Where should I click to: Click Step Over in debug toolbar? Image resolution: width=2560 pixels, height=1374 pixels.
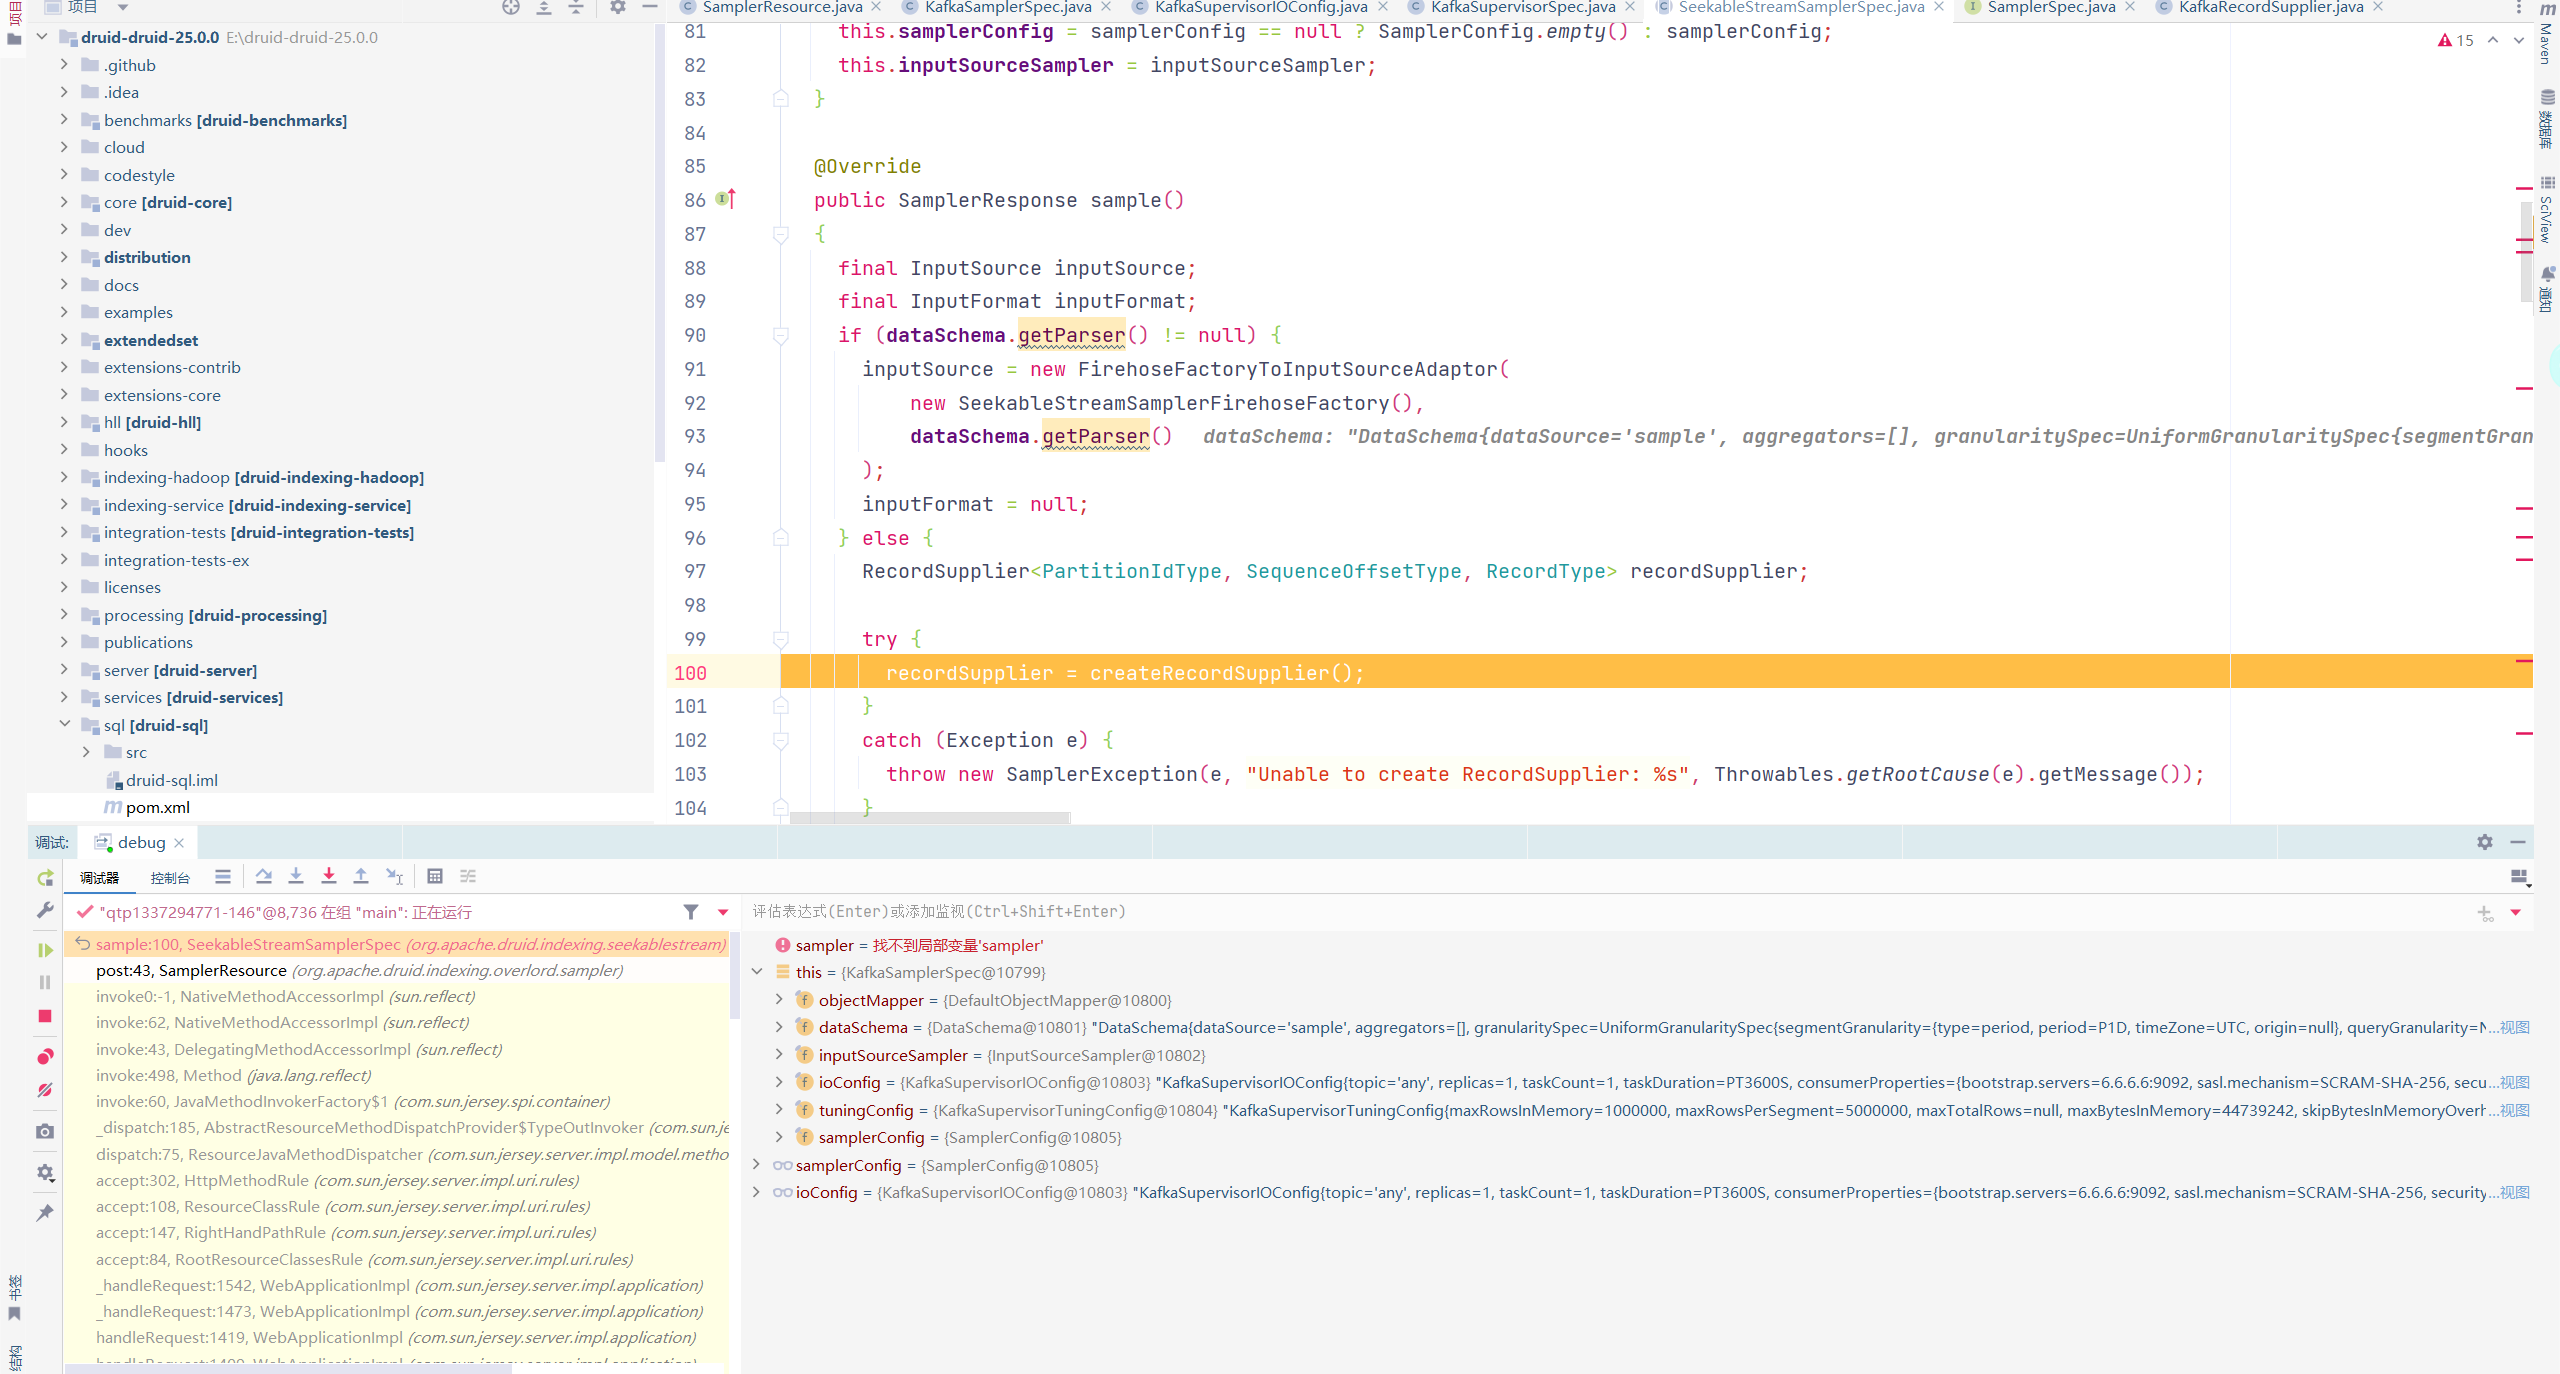click(x=264, y=876)
